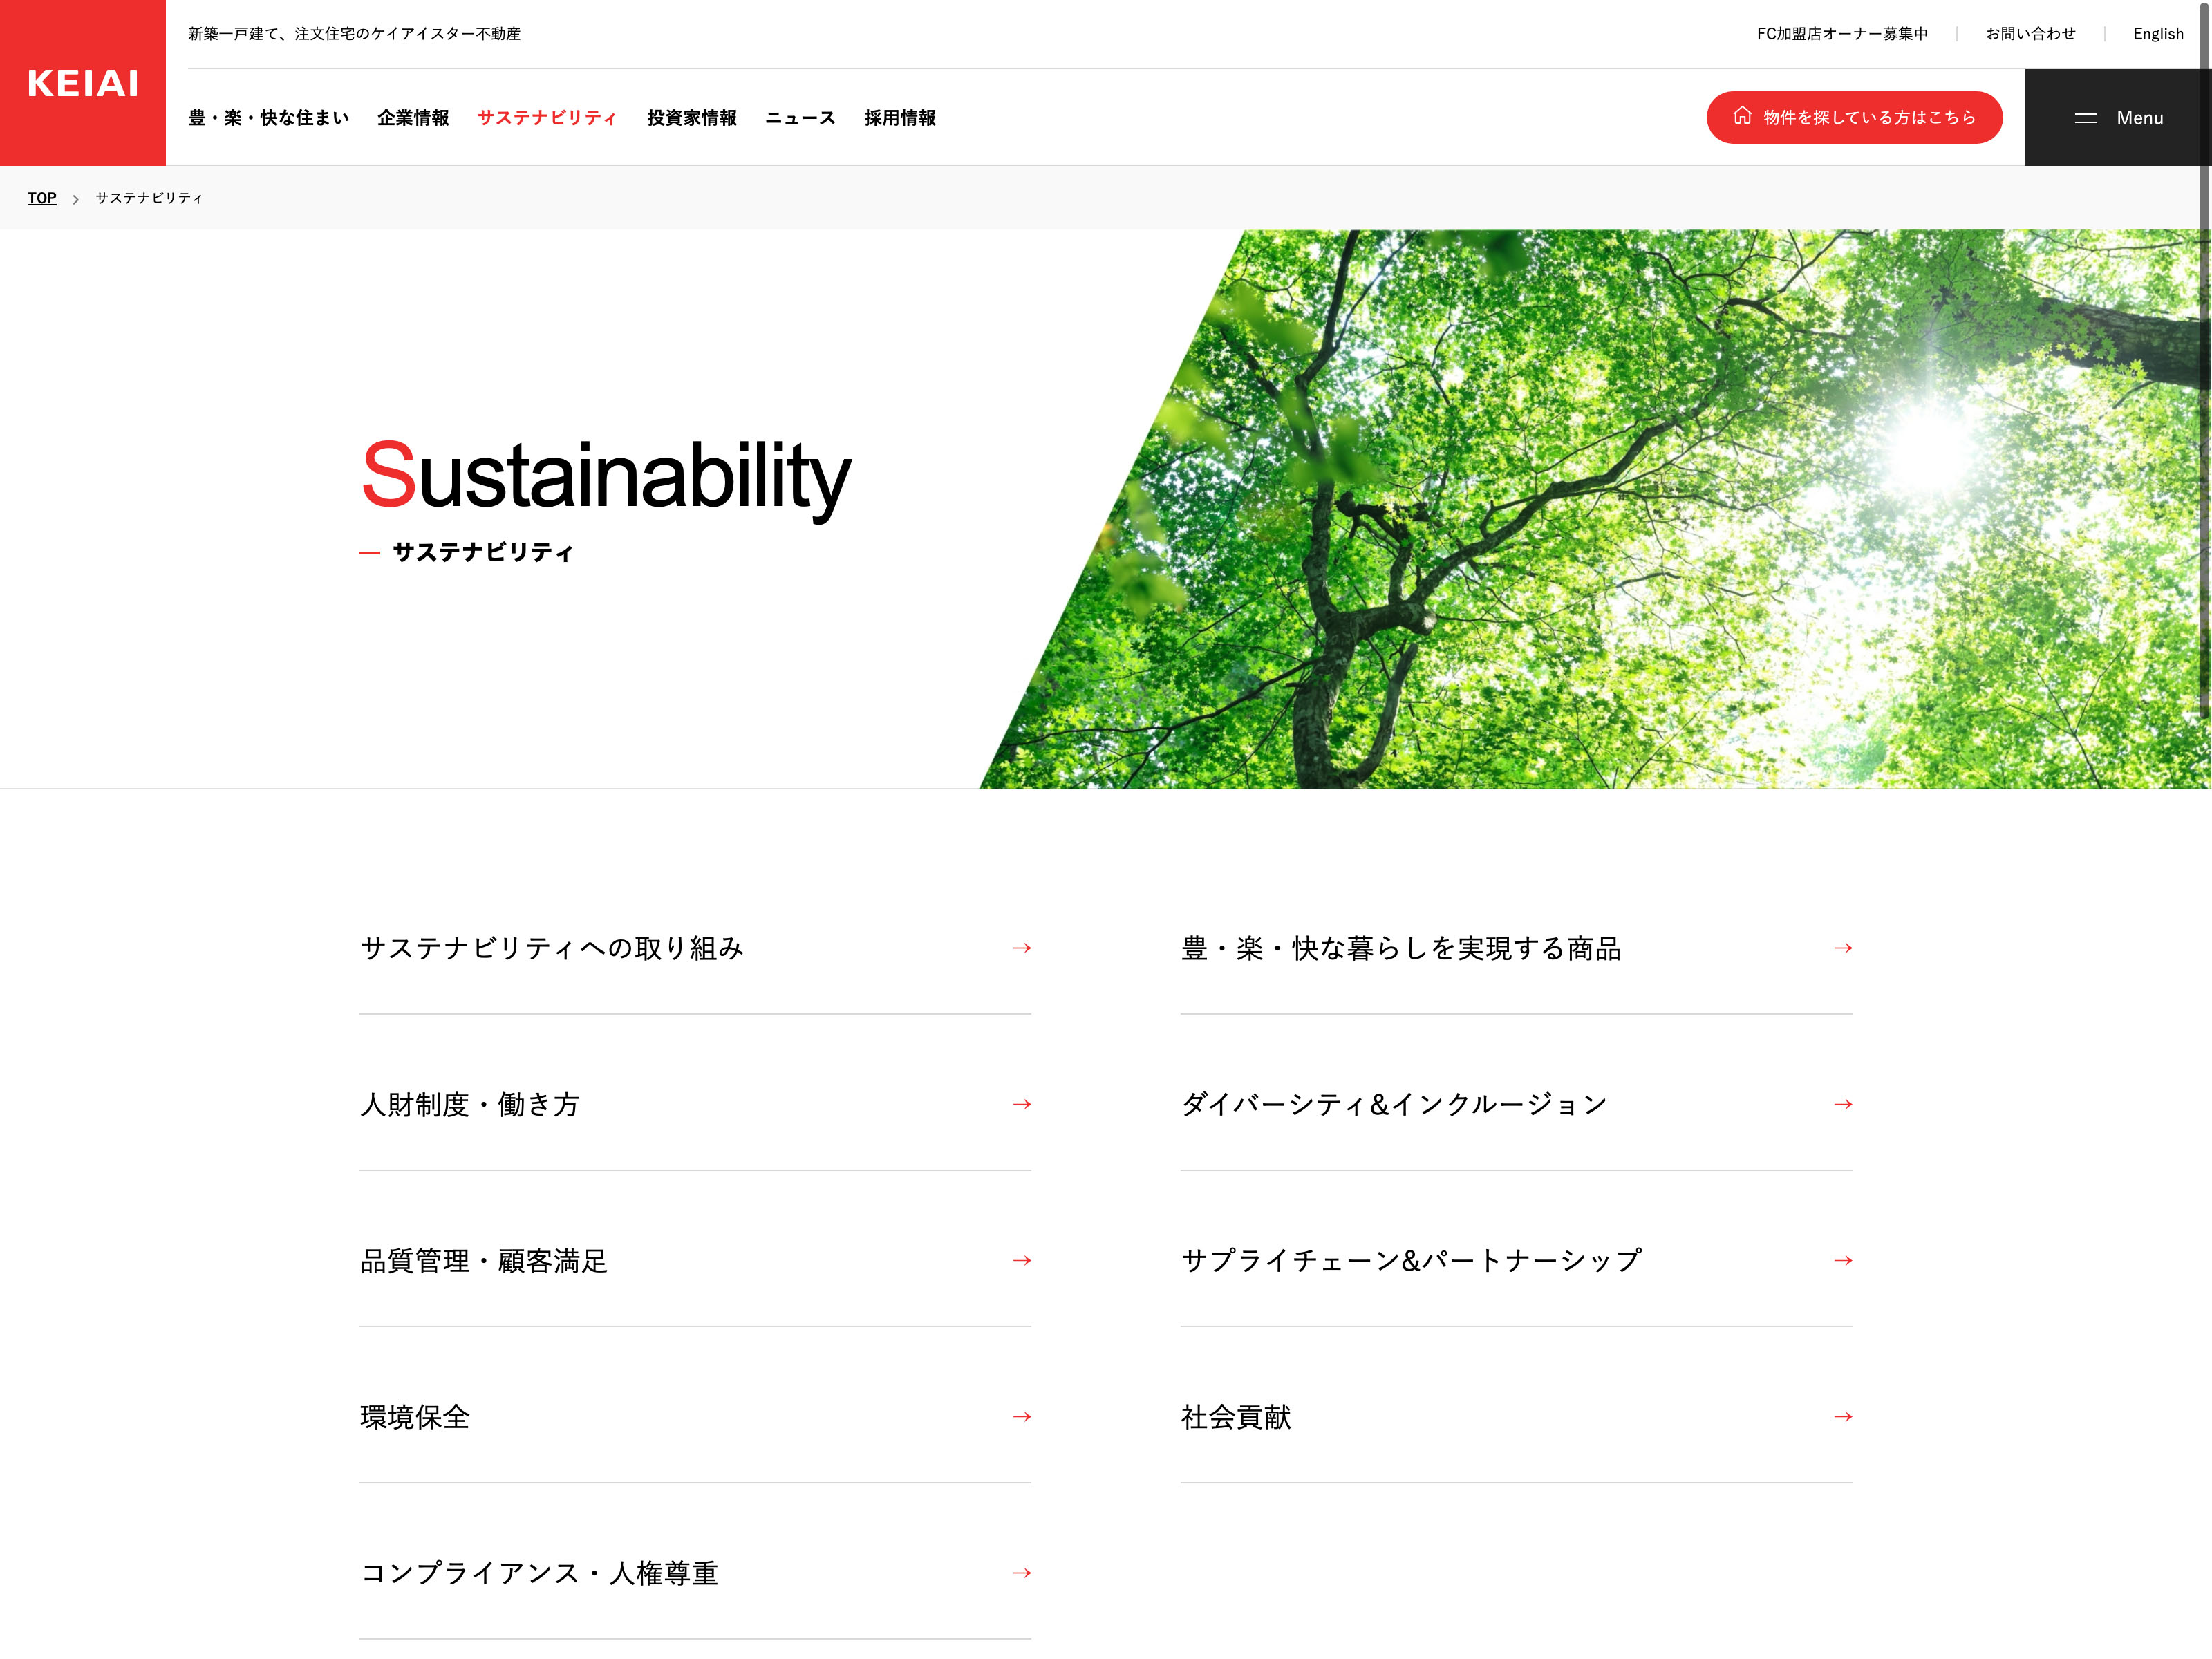Viewport: 2212px width, 1659px height.
Task: Click the KEIAI logo
Action: coord(83,83)
